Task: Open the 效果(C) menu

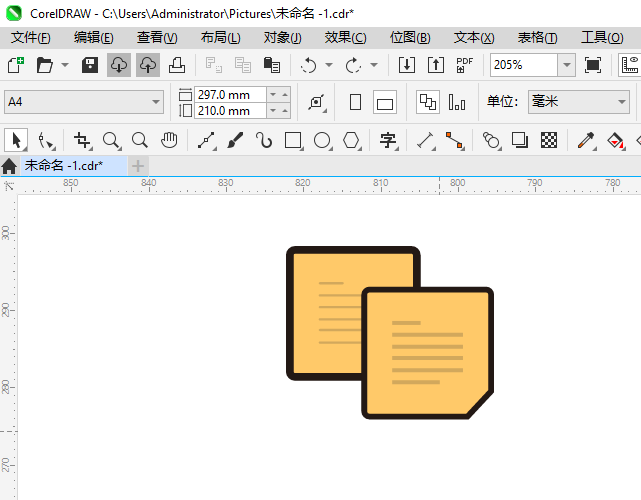Action: pyautogui.click(x=345, y=38)
